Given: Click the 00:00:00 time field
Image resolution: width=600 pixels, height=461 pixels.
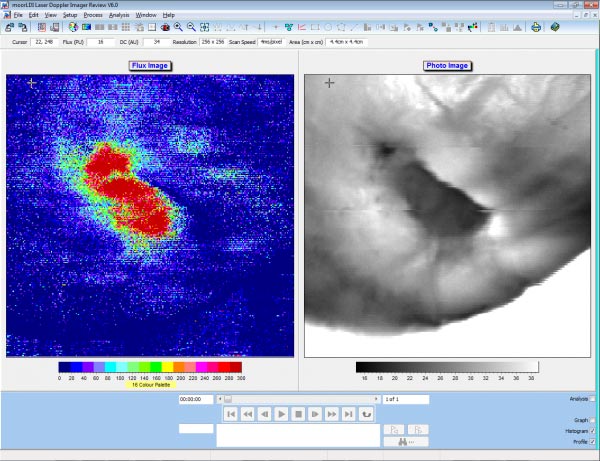Looking at the screenshot, I should [196, 399].
